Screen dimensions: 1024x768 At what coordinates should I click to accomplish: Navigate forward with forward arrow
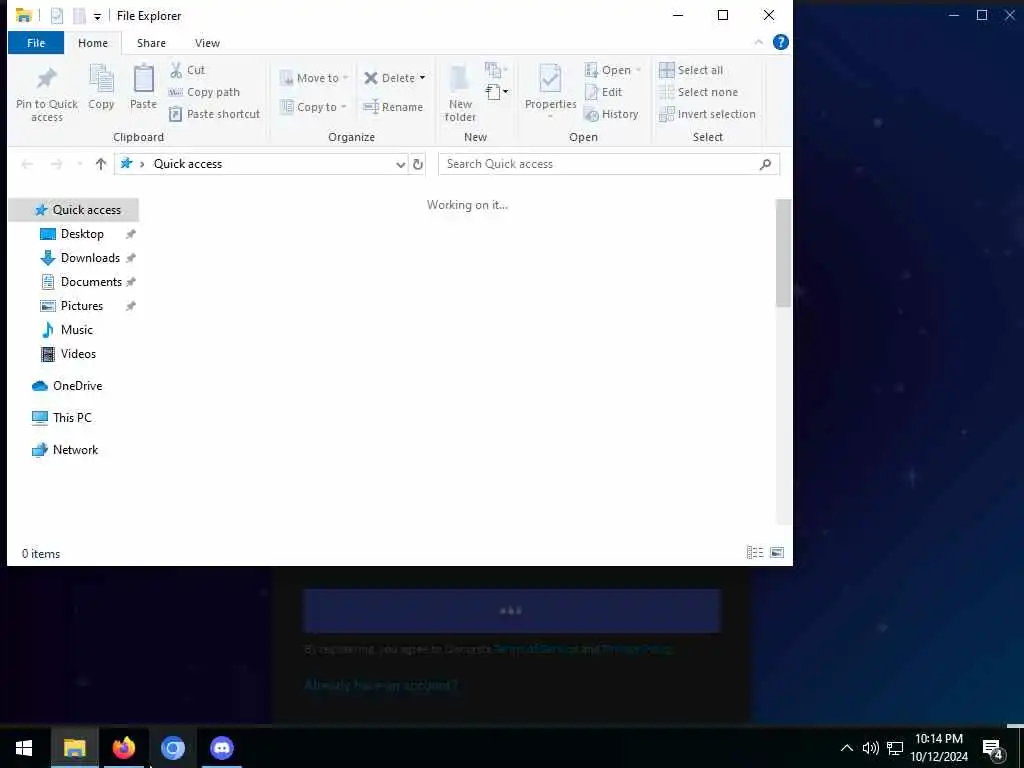(x=56, y=164)
